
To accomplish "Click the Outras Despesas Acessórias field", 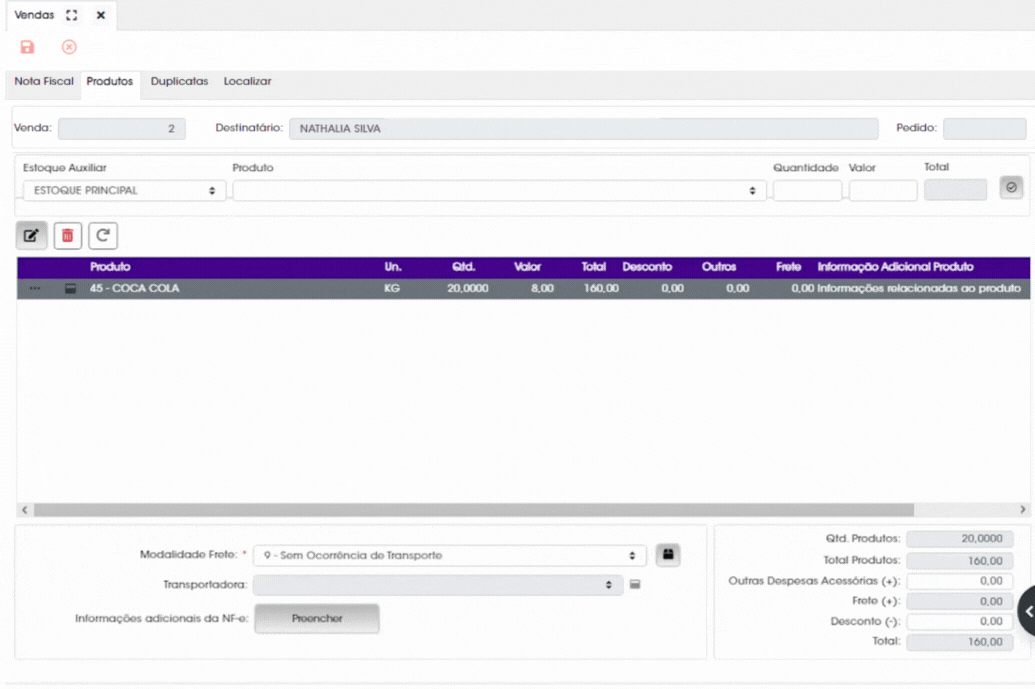I will 960,581.
